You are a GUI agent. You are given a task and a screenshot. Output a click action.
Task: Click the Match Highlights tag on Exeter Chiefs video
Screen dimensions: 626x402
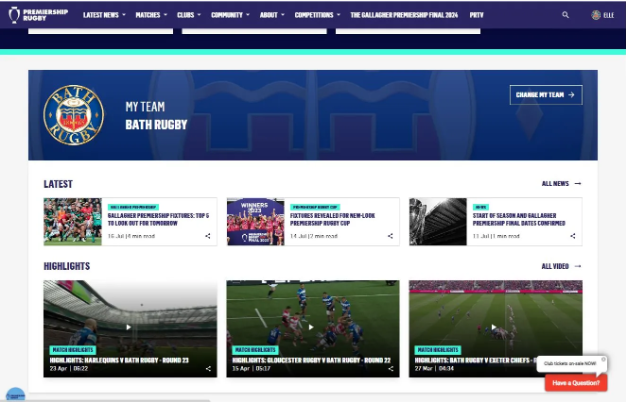(x=438, y=350)
